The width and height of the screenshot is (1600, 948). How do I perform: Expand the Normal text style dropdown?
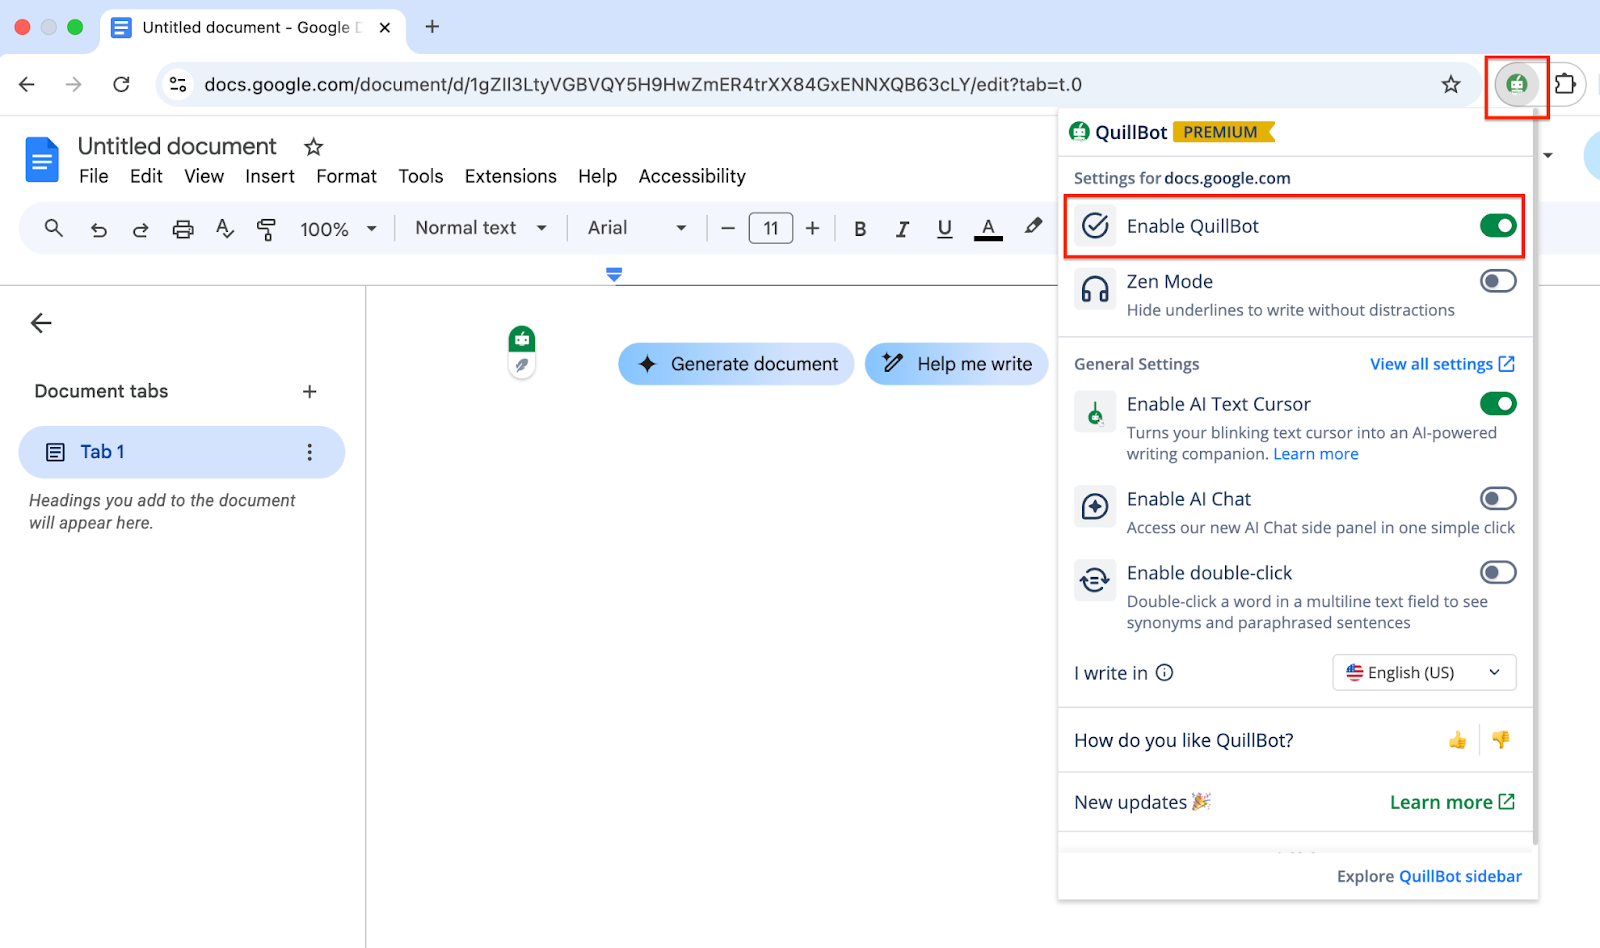[481, 228]
